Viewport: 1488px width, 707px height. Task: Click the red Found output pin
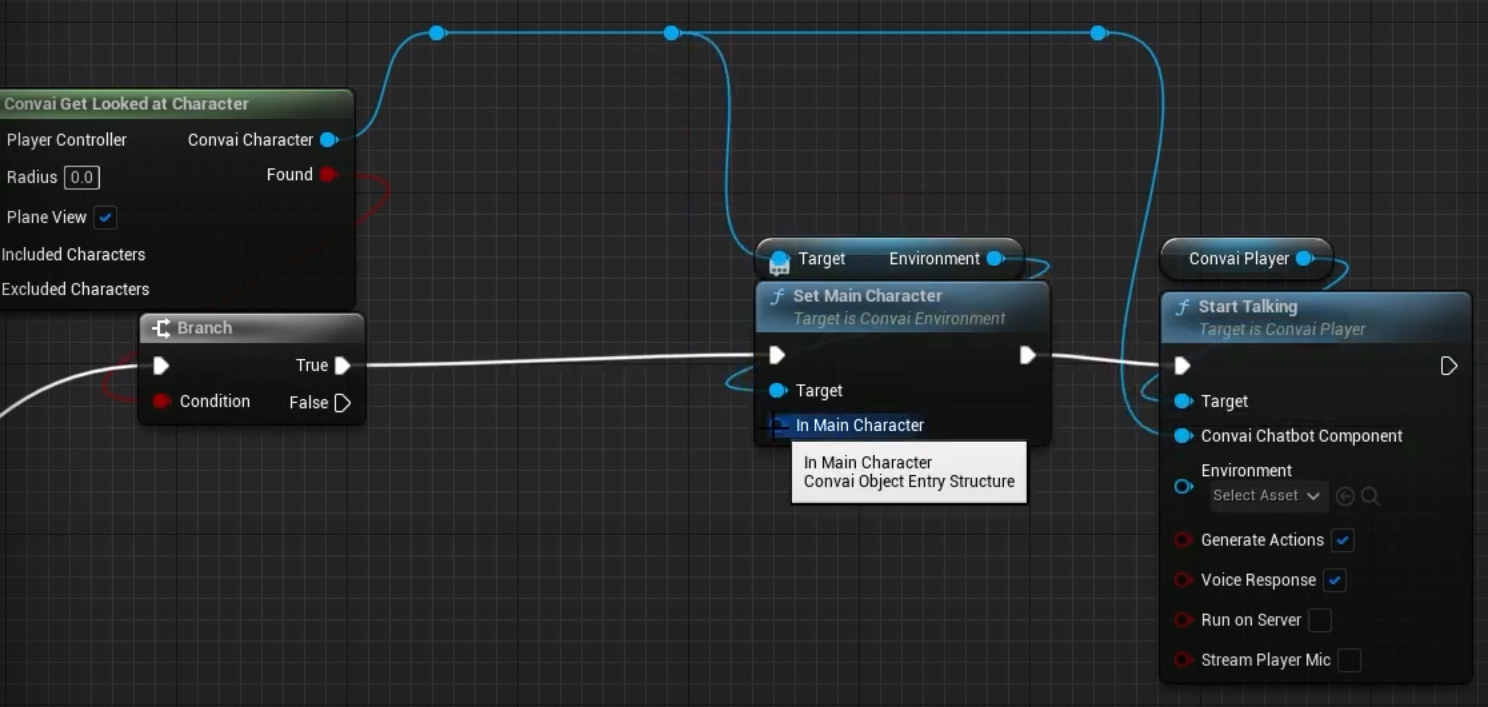[327, 175]
